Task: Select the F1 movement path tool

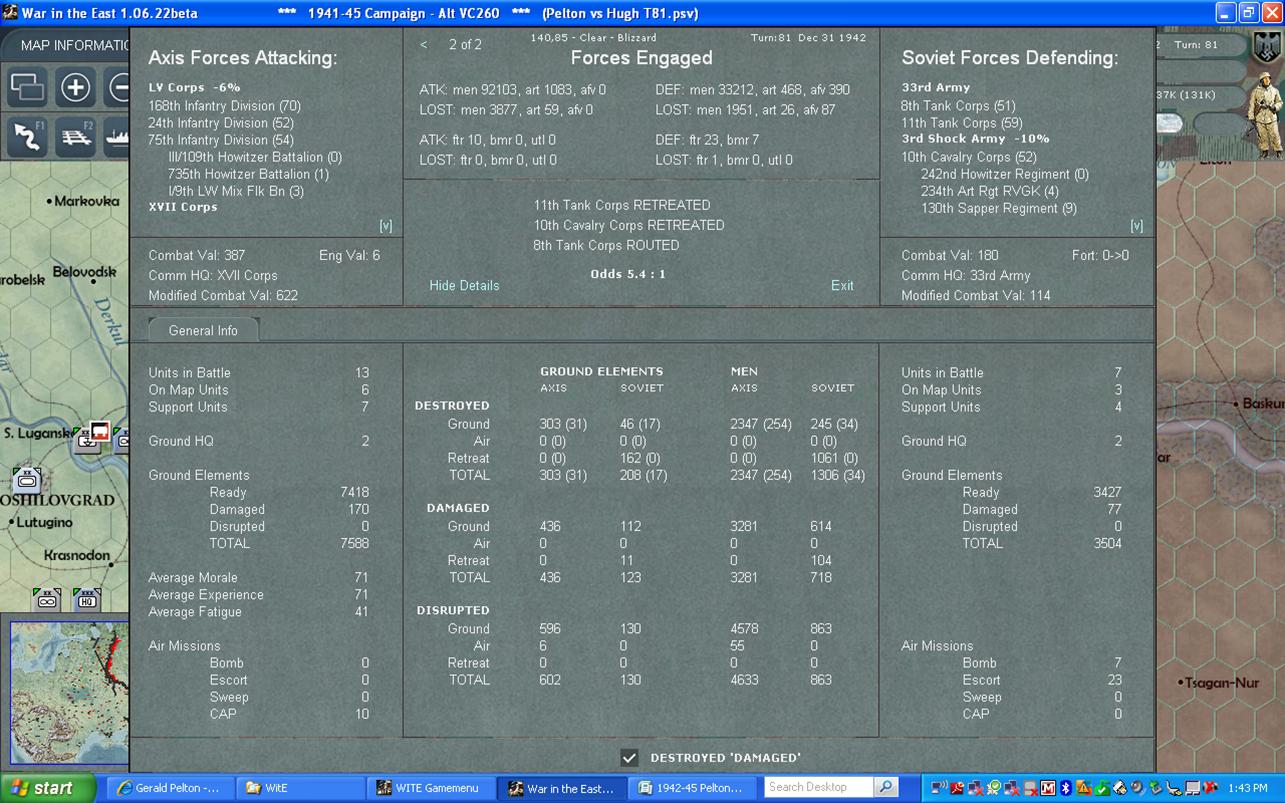Action: 28,136
